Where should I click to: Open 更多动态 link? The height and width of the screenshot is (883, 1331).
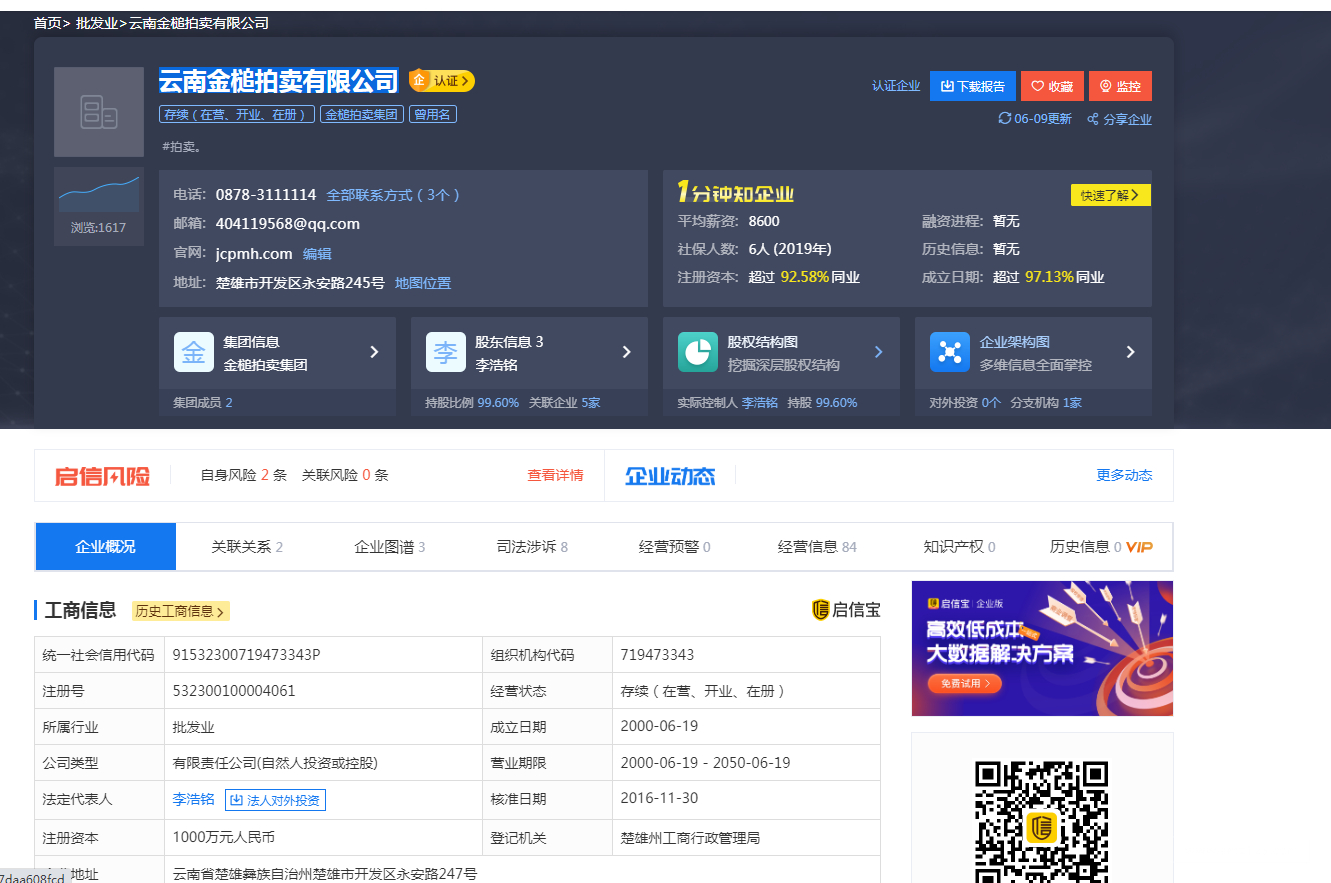(1124, 475)
